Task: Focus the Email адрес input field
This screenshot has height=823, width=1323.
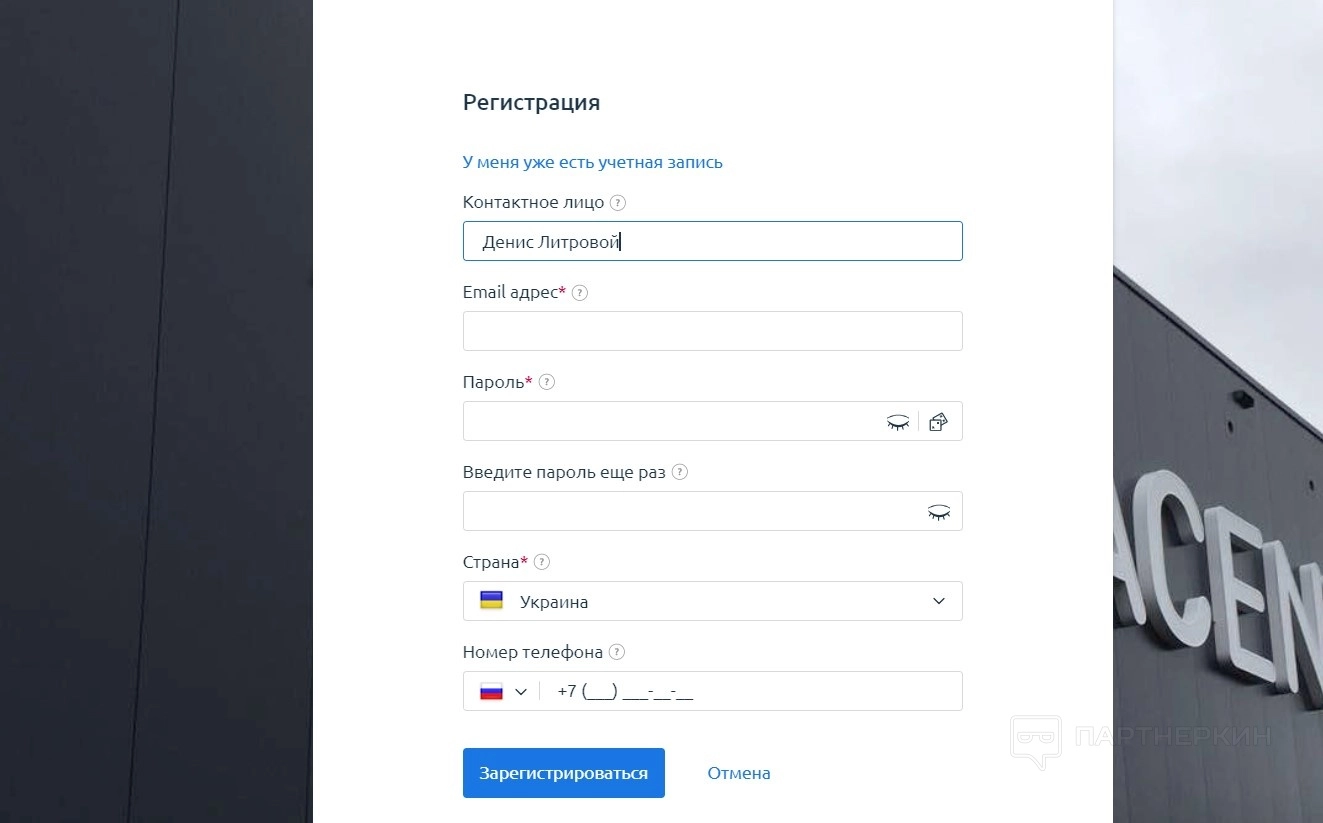Action: coord(712,331)
